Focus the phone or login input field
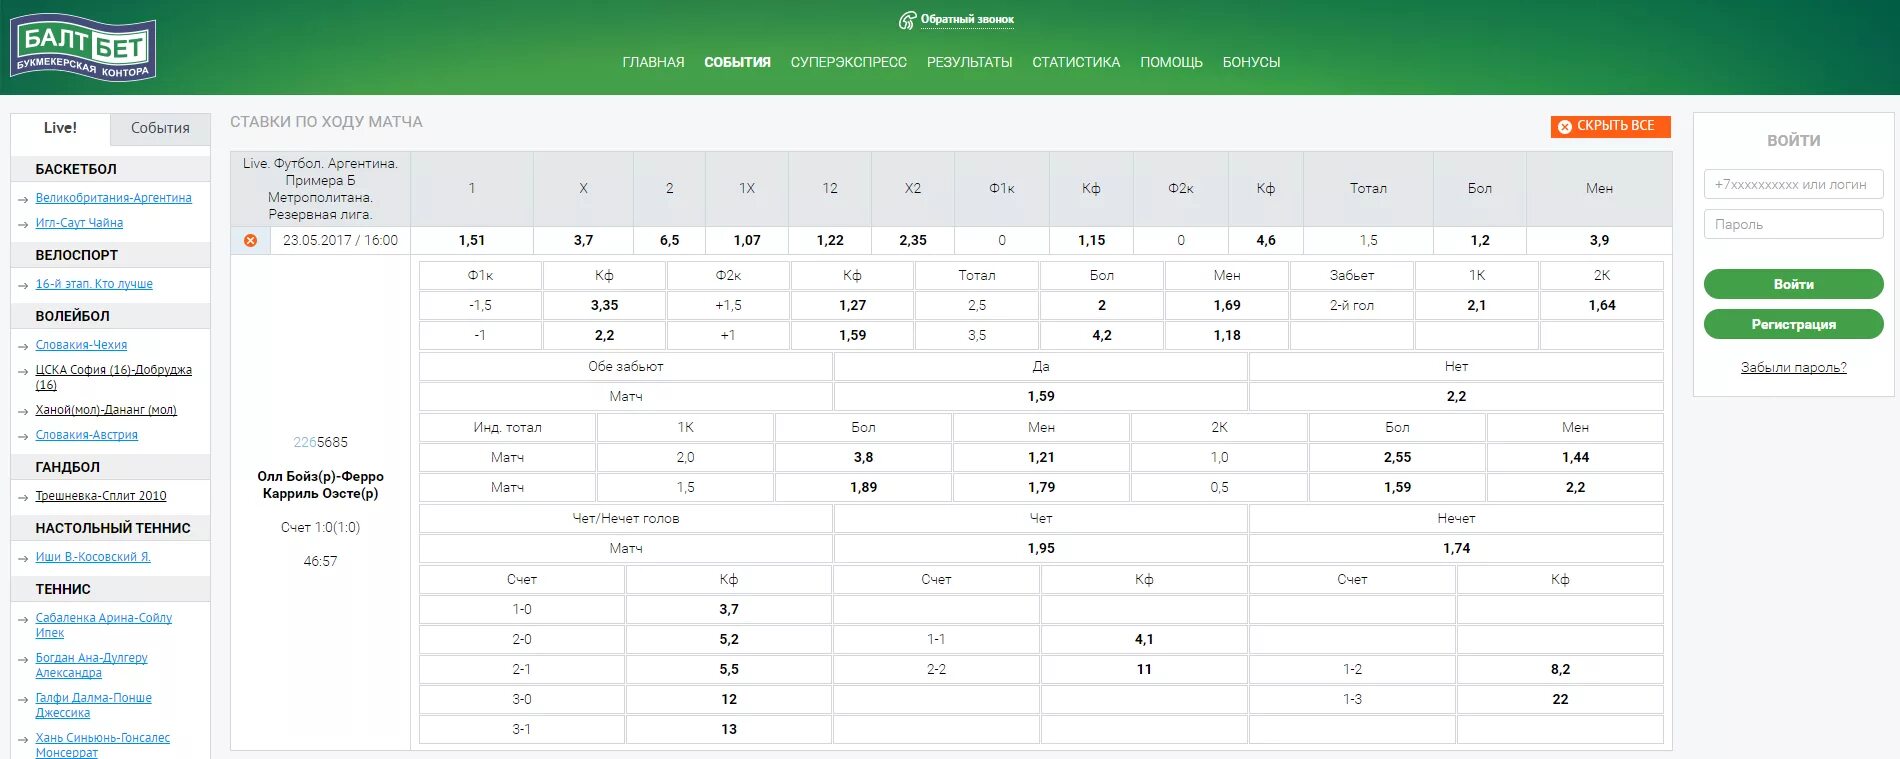1900x759 pixels. tap(1793, 184)
